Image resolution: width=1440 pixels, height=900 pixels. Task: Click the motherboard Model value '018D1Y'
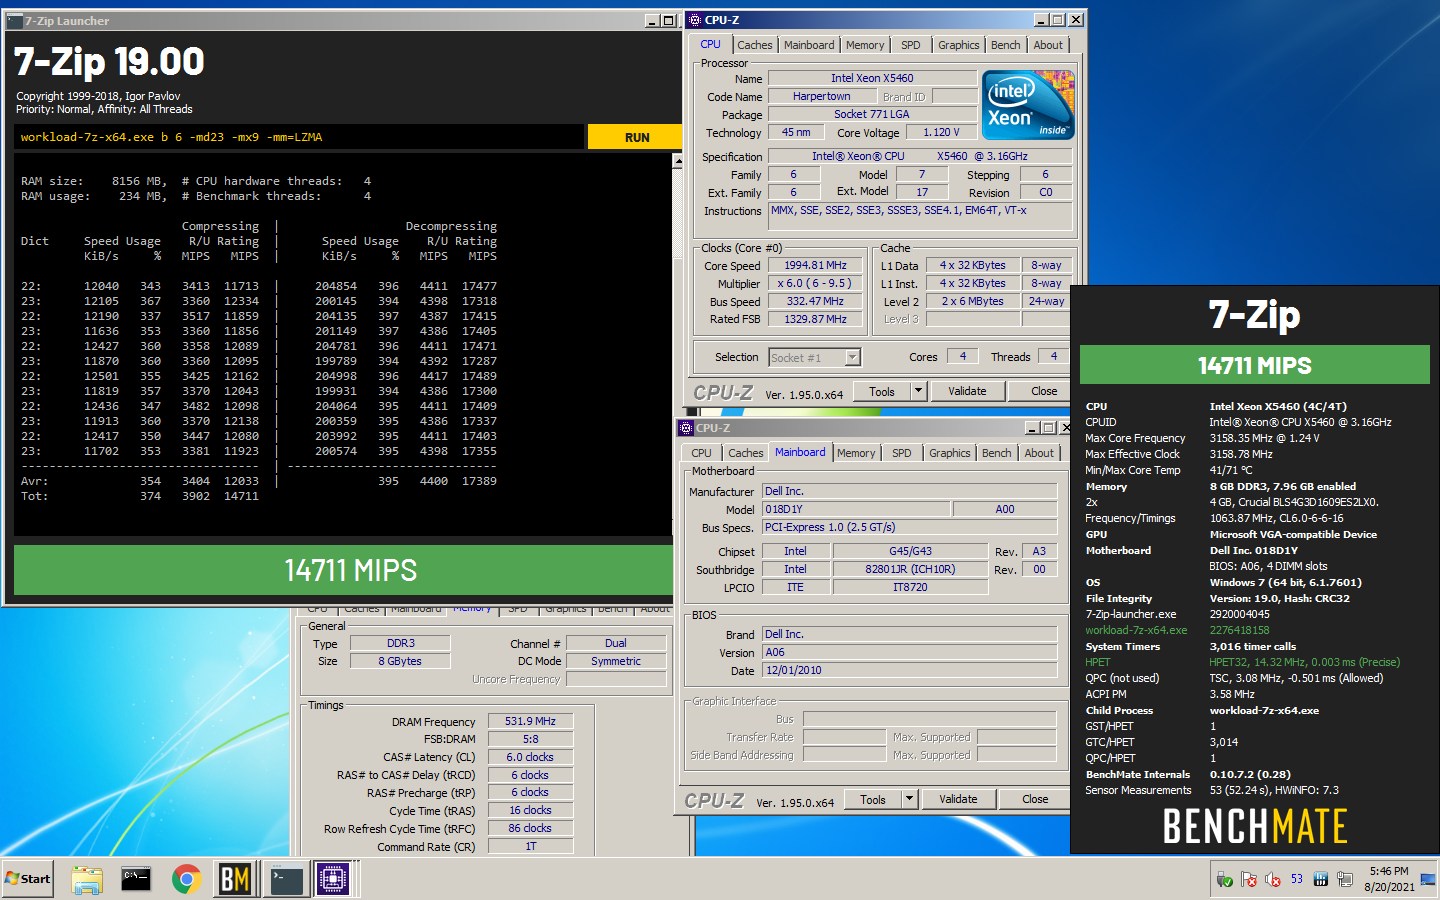856,509
